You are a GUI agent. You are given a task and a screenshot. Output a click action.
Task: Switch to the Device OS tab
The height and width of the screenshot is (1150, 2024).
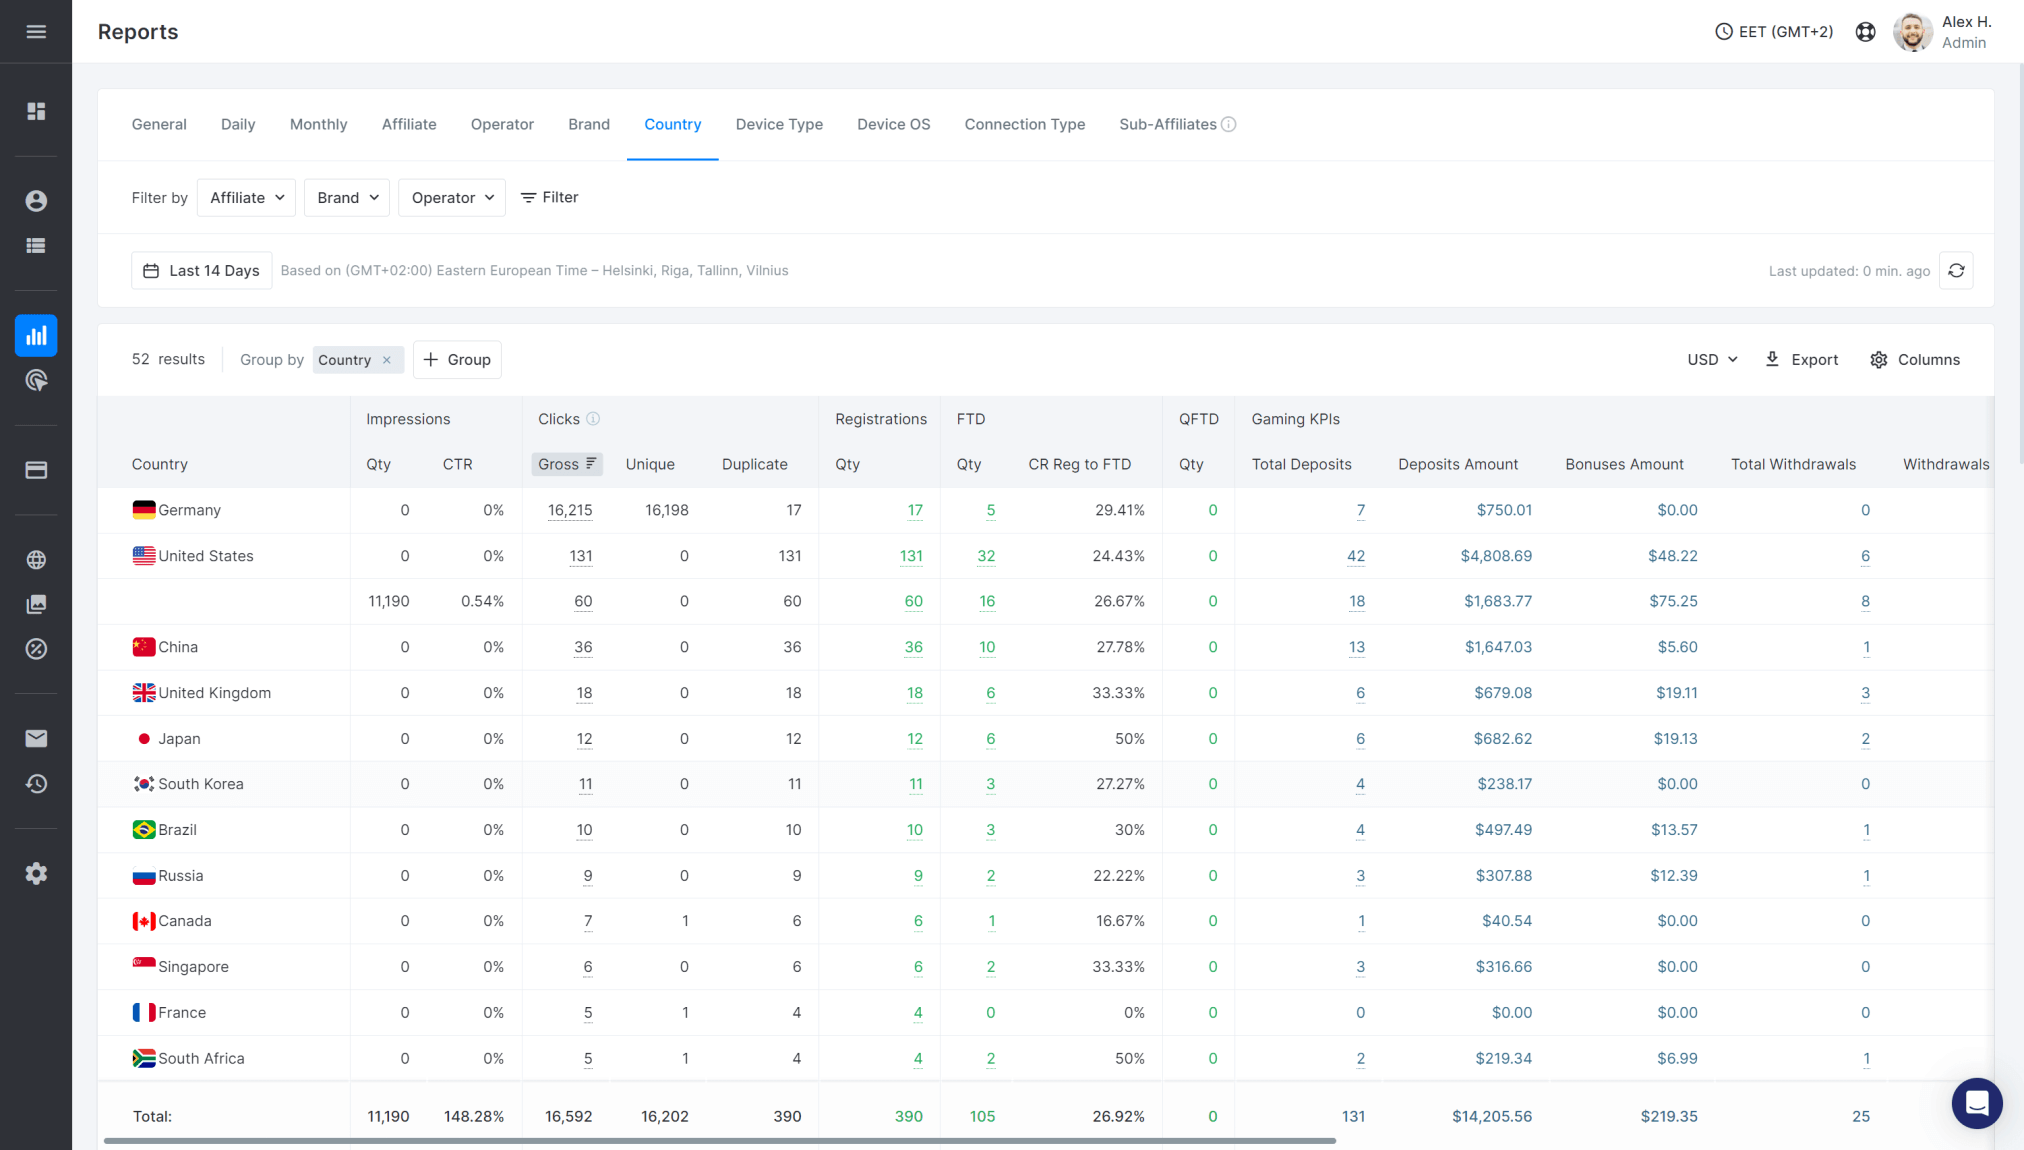coord(893,124)
